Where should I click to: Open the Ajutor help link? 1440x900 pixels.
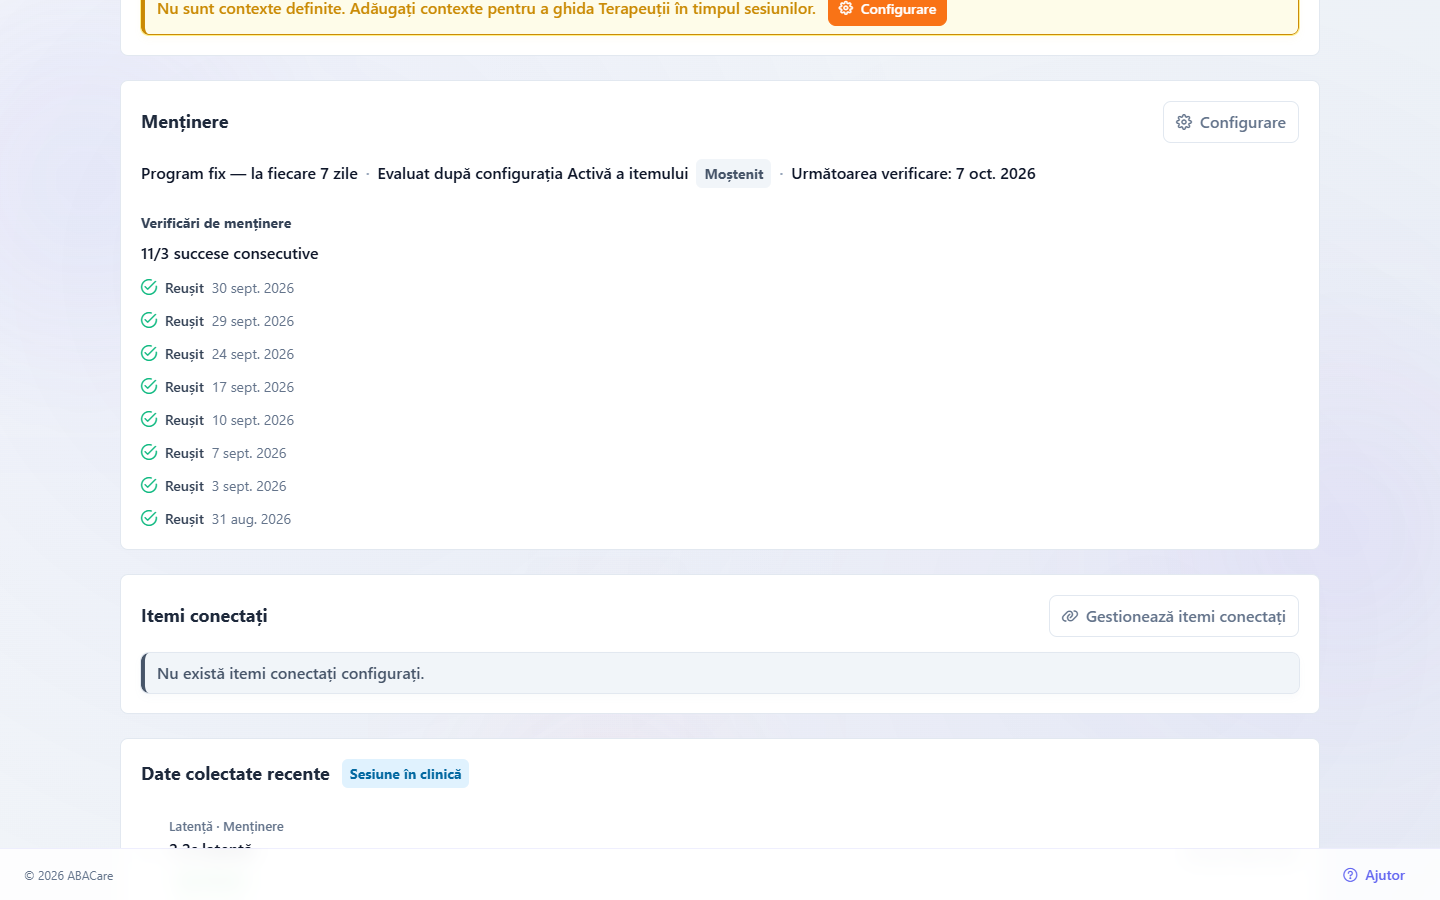1374,875
